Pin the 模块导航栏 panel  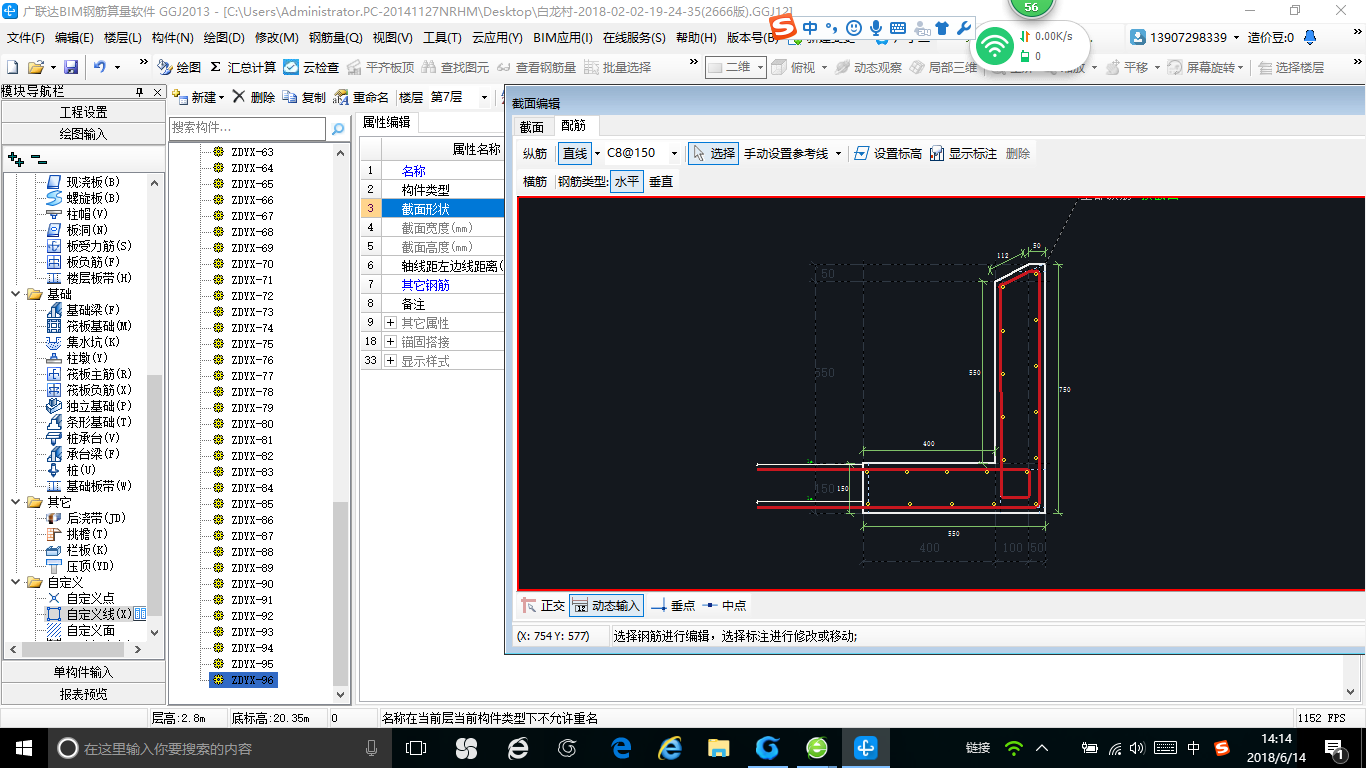(140, 91)
